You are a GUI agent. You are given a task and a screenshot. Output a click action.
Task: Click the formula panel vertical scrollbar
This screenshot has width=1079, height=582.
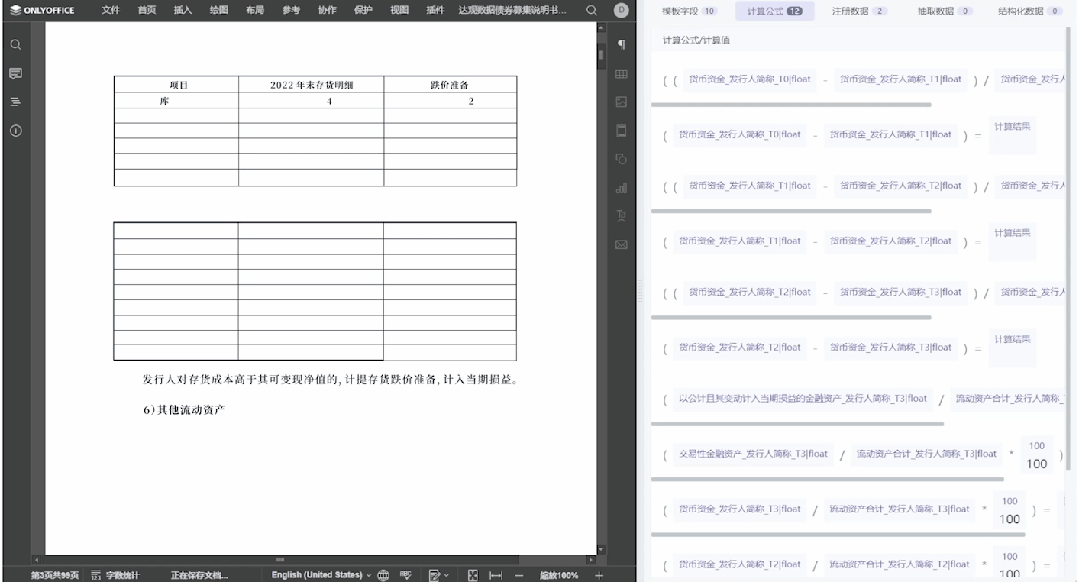1068,249
